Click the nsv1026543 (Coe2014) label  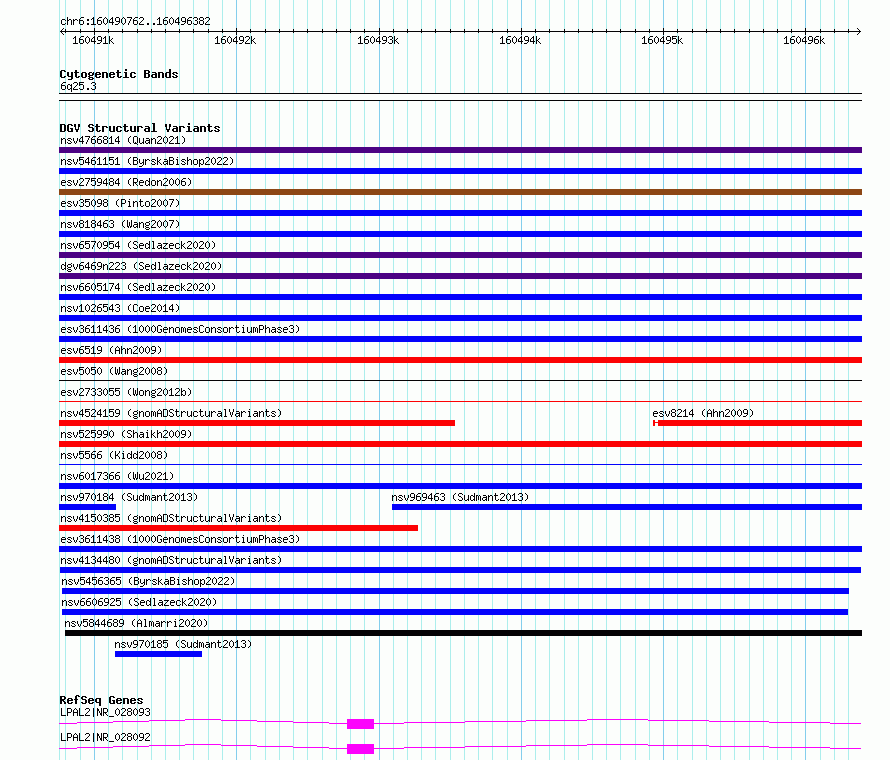coord(120,308)
